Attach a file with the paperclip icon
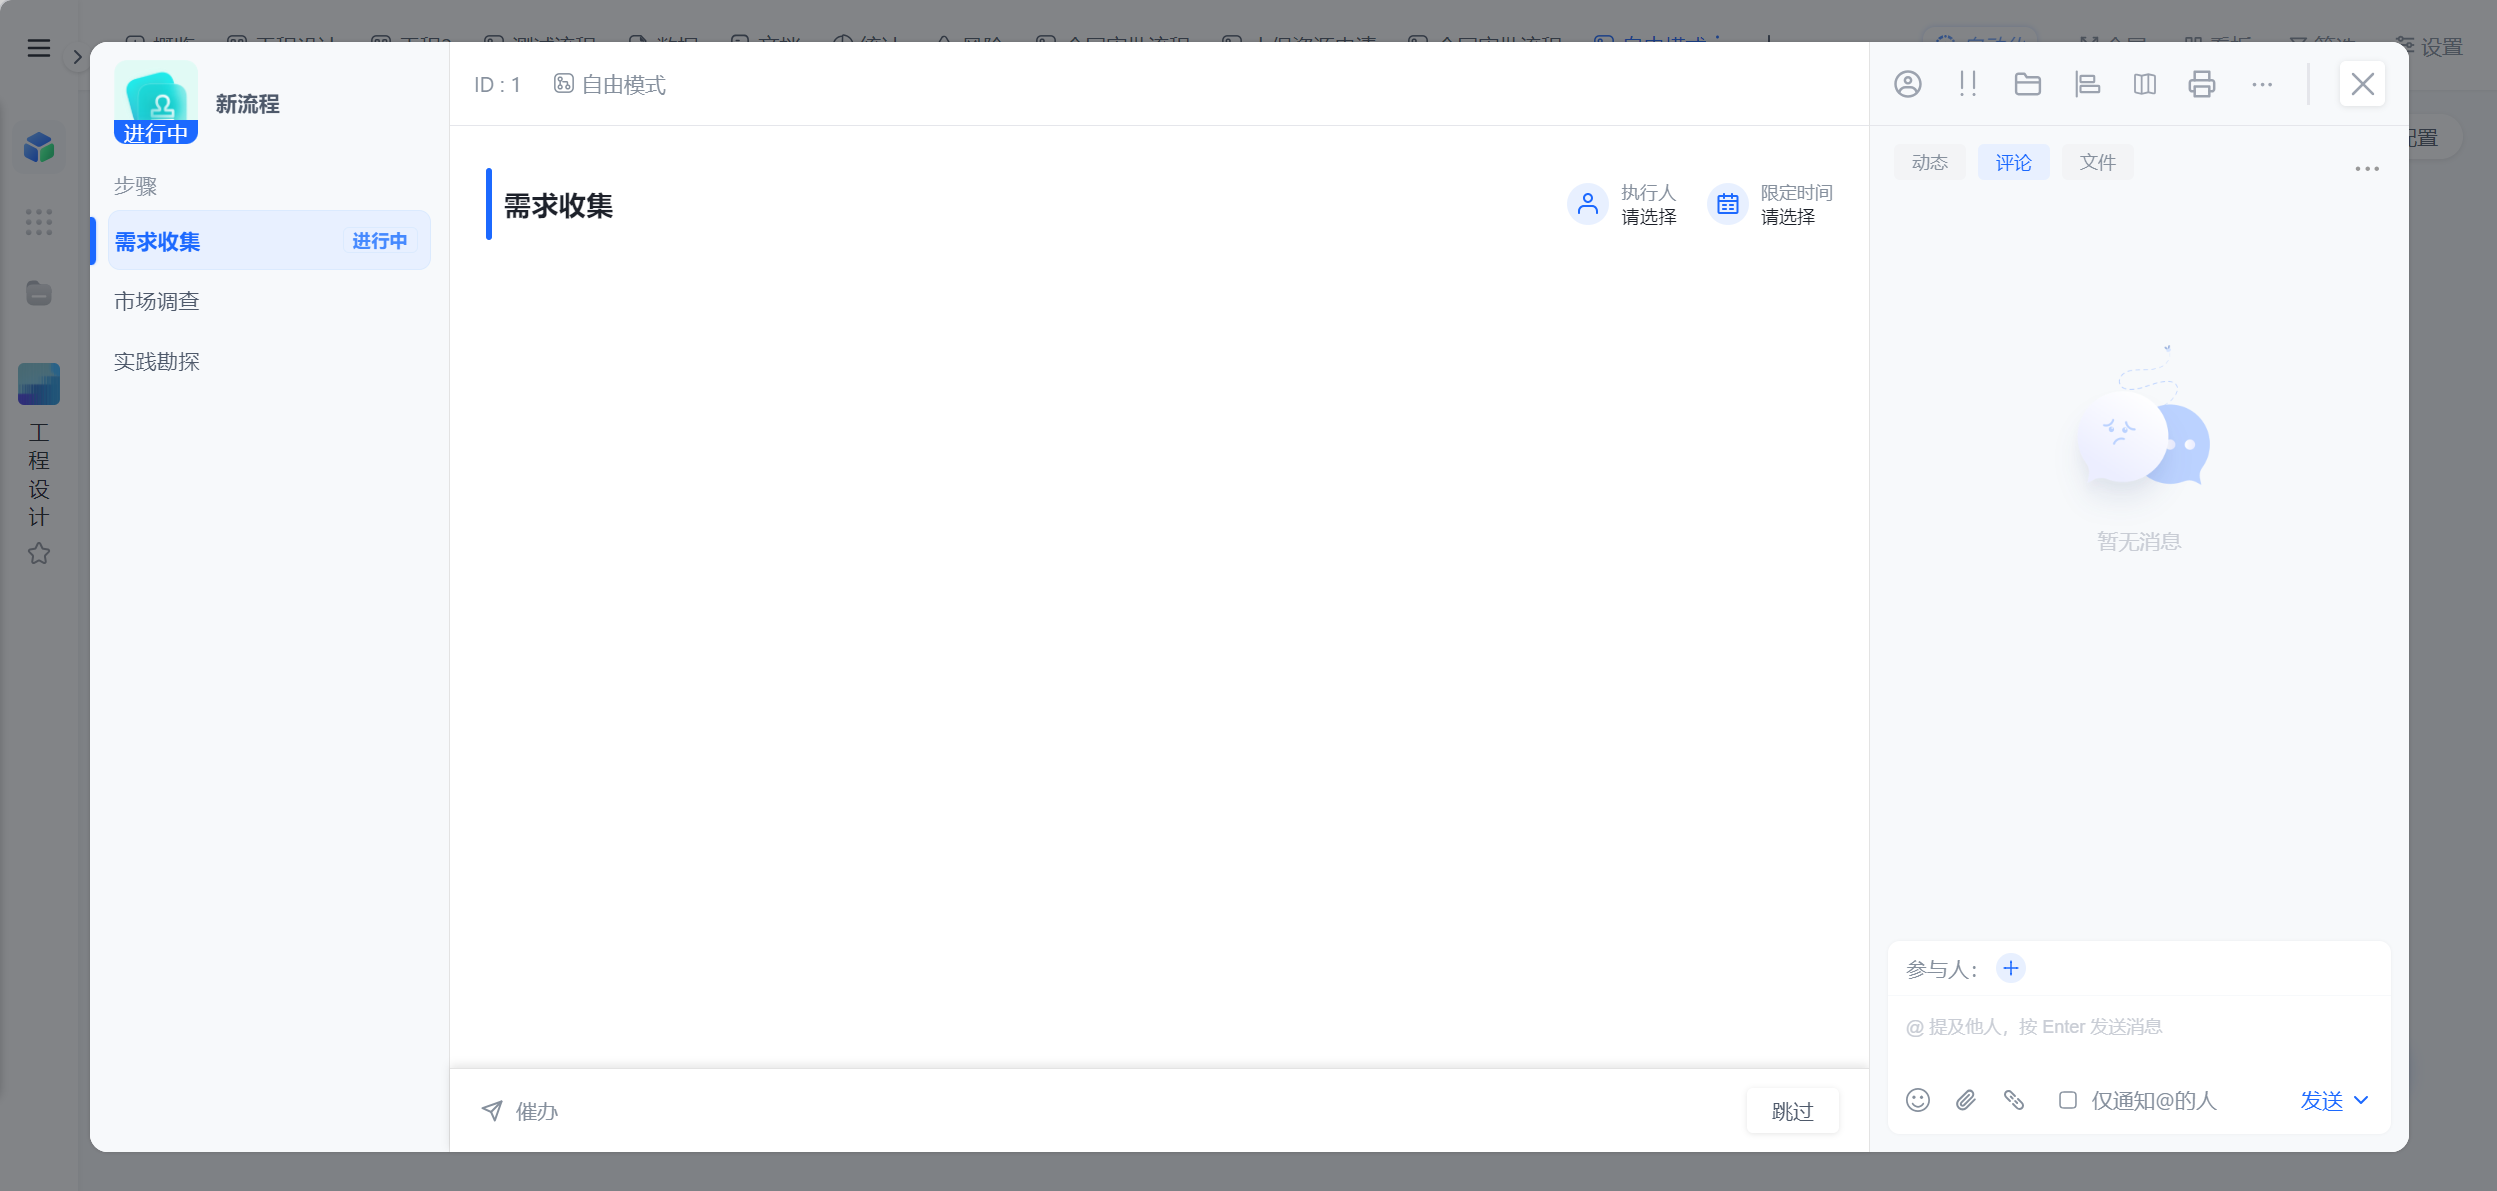Image resolution: width=2497 pixels, height=1191 pixels. (1965, 1100)
